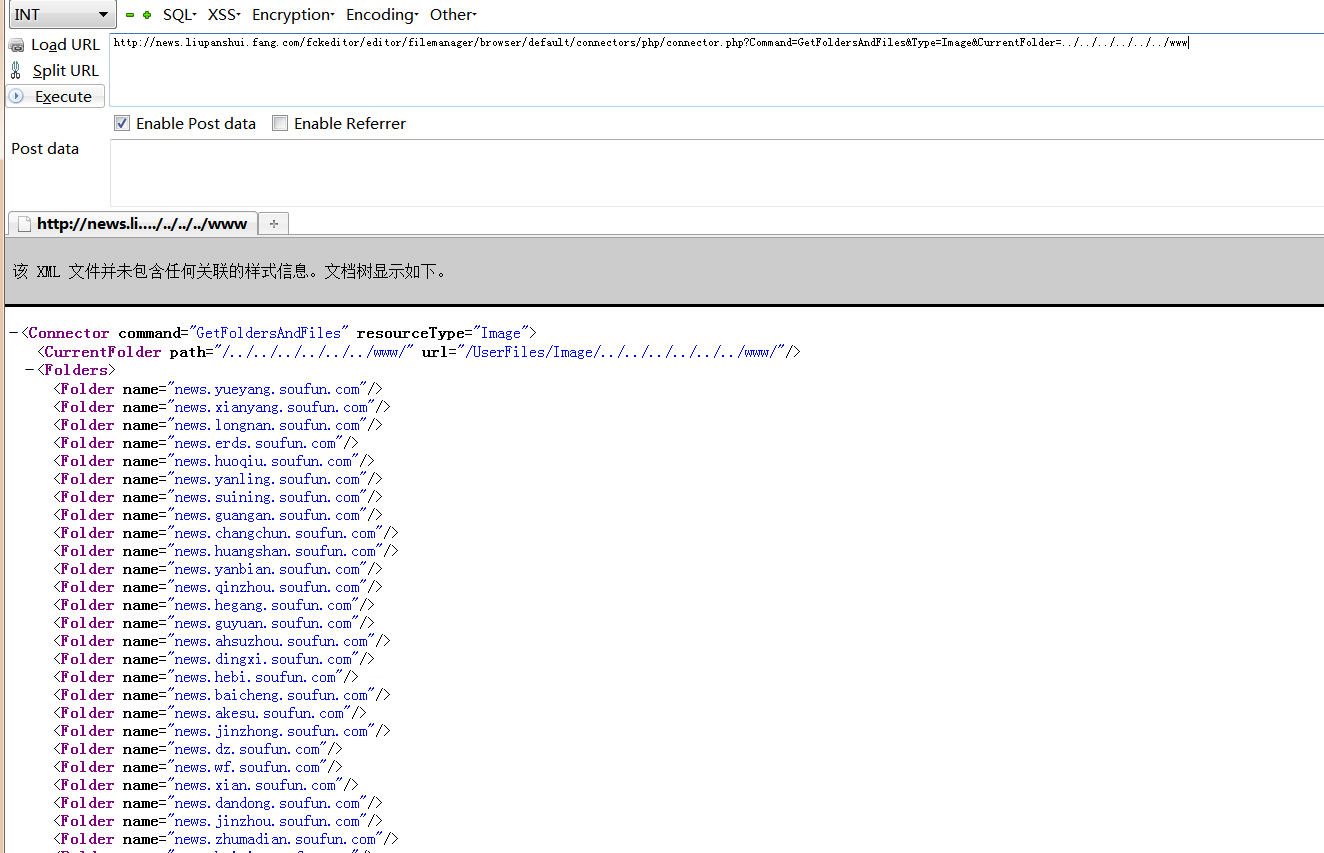This screenshot has width=1324, height=853.
Task: Click folder row news.suining.soufun.com
Action: pos(218,497)
